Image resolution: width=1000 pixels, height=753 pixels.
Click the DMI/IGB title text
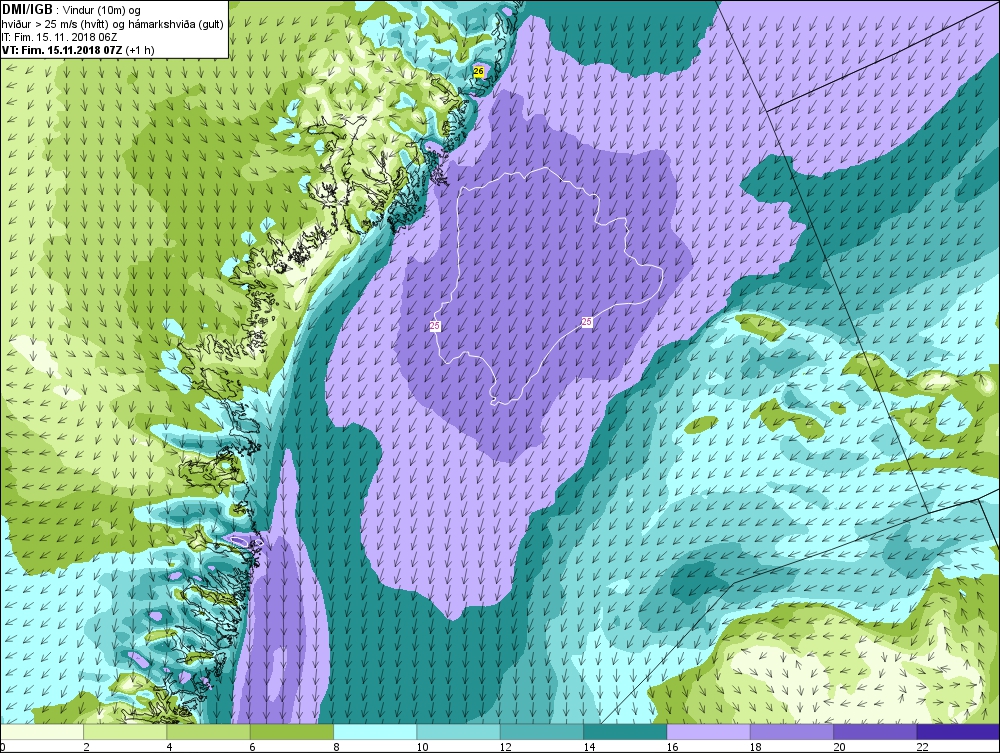click(27, 10)
